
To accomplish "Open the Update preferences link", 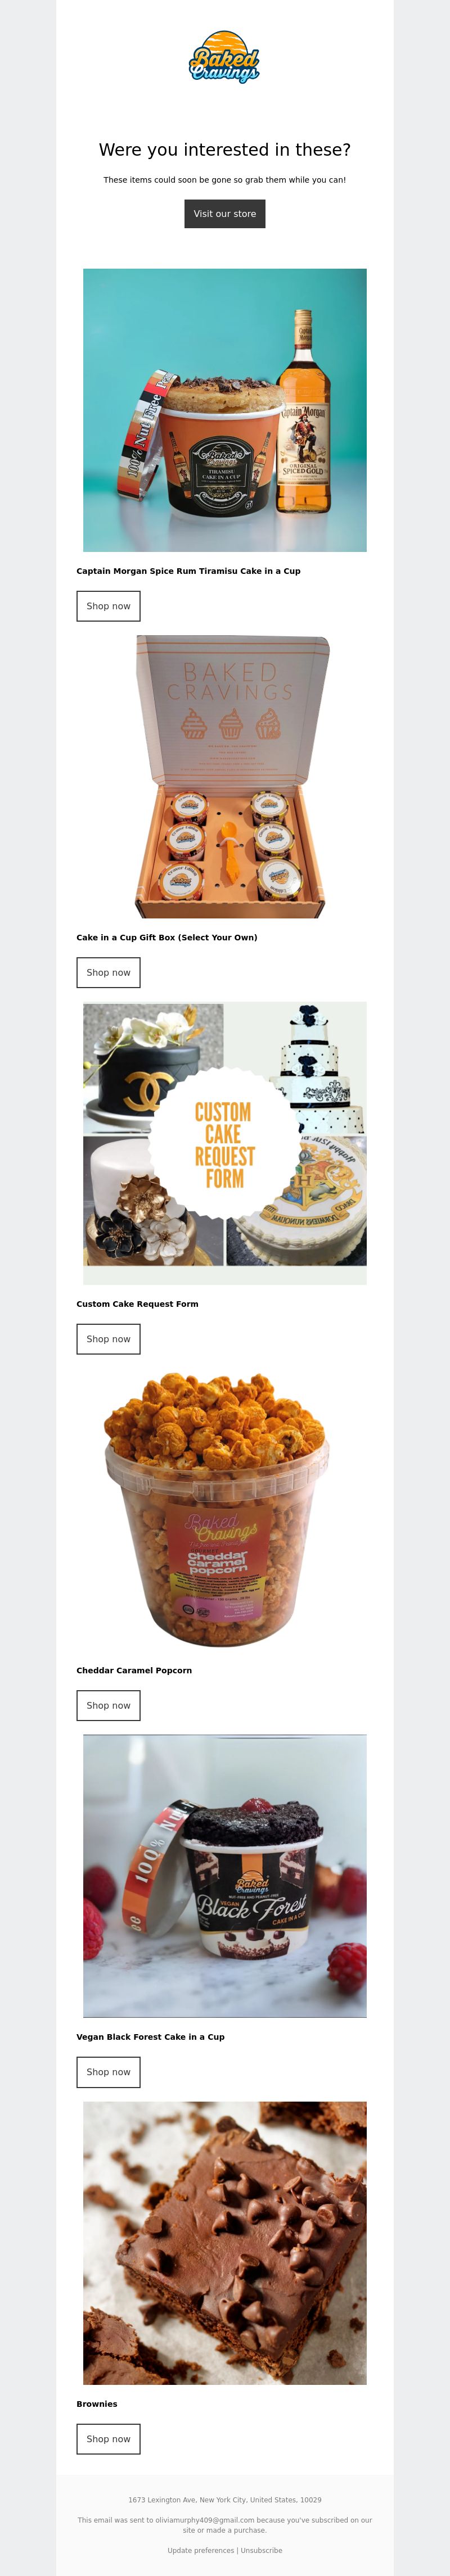I will click(x=201, y=2551).
